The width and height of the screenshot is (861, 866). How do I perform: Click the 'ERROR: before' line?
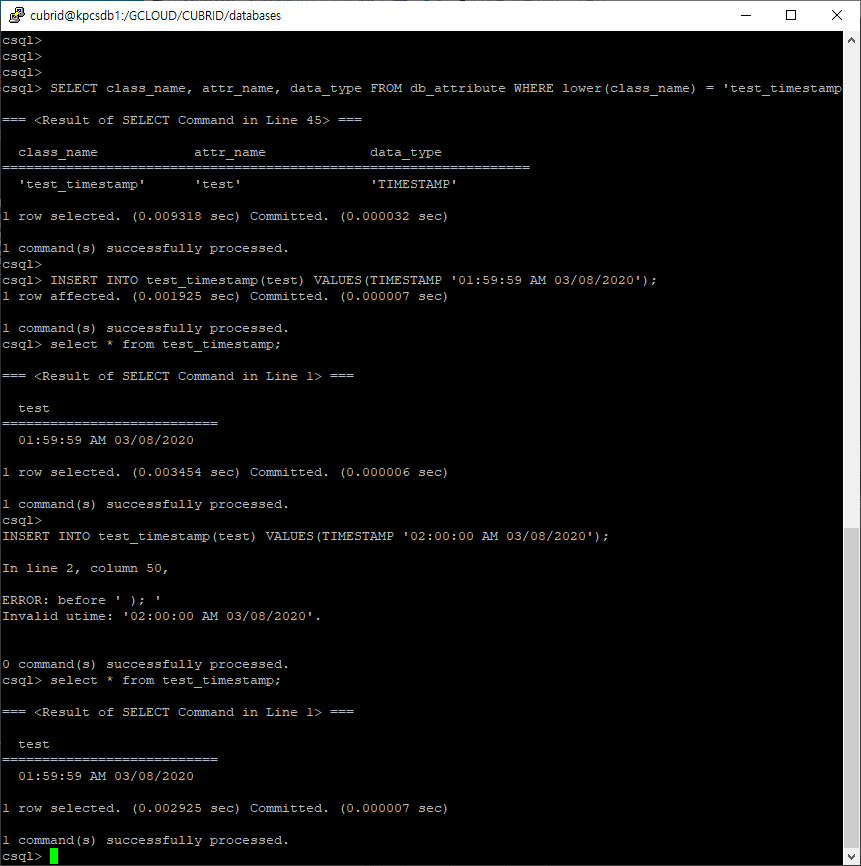81,600
